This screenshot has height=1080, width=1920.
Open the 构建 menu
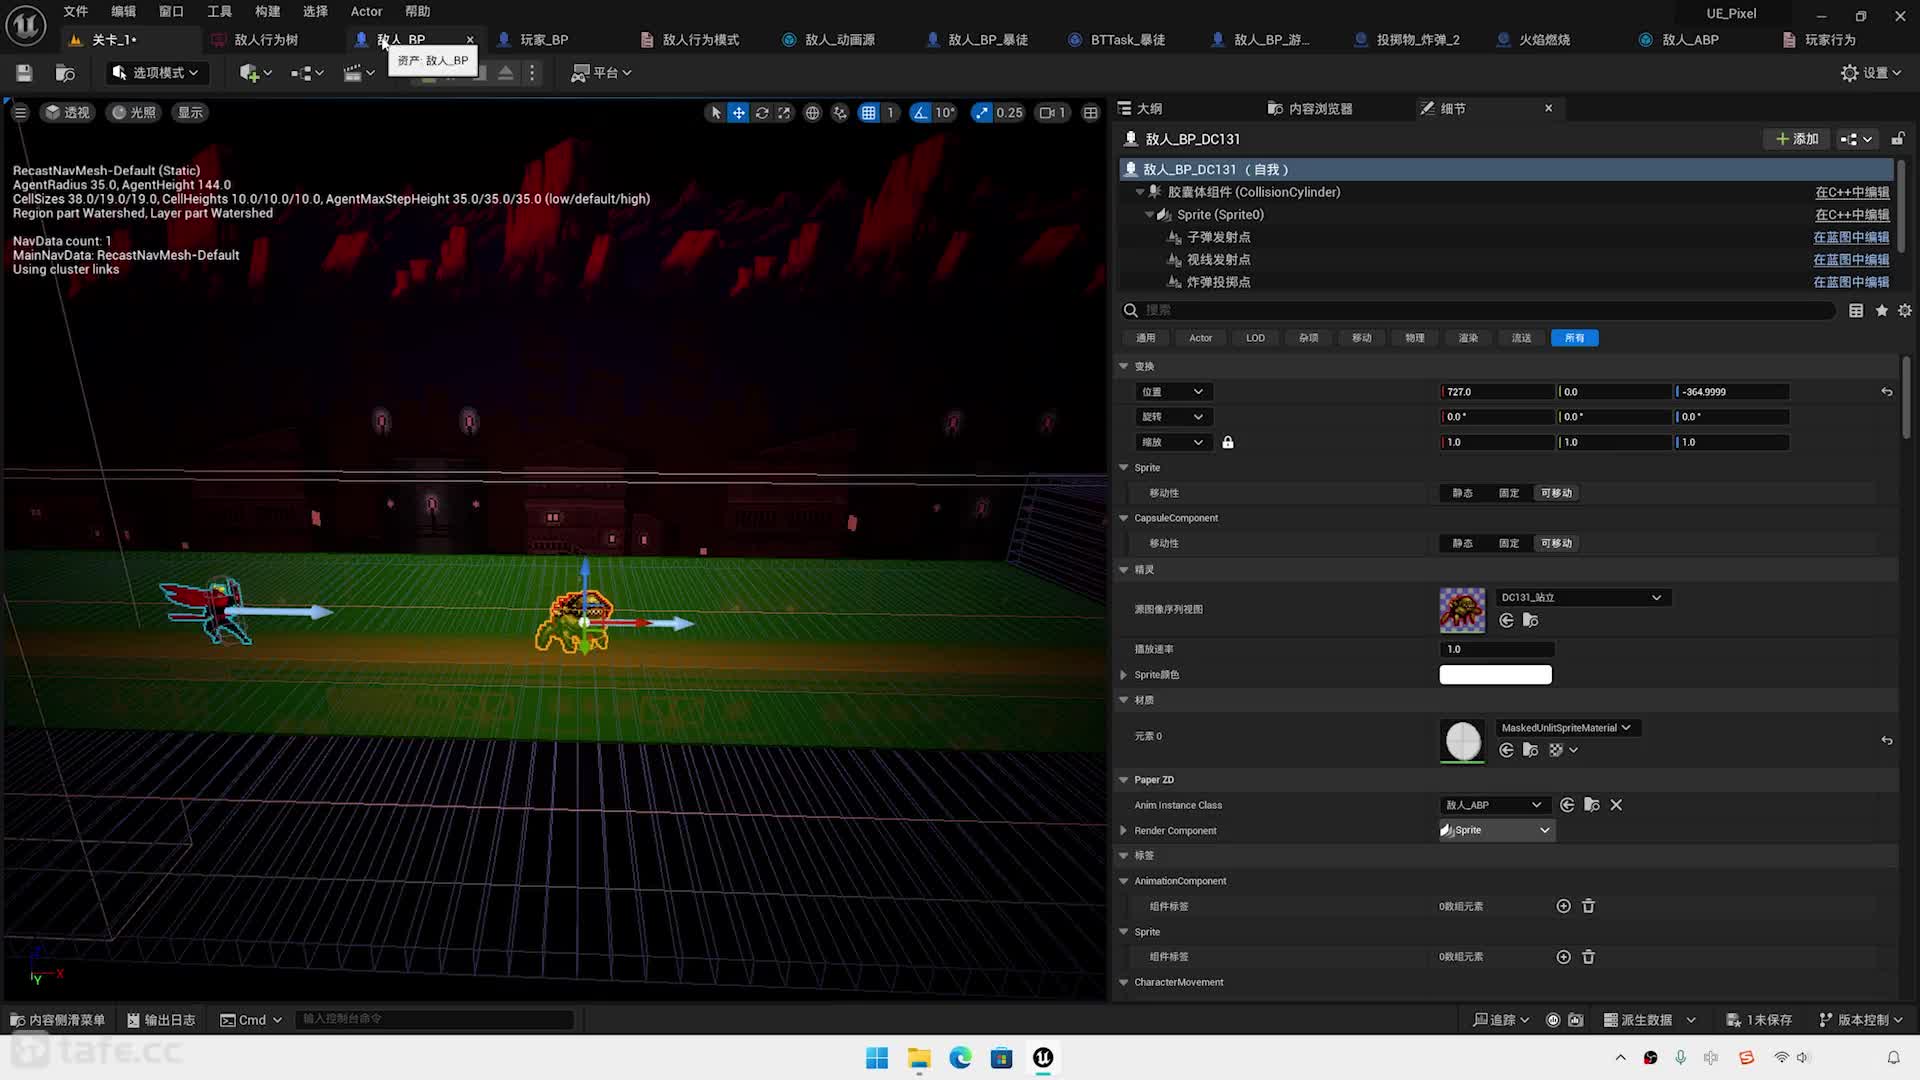[267, 11]
